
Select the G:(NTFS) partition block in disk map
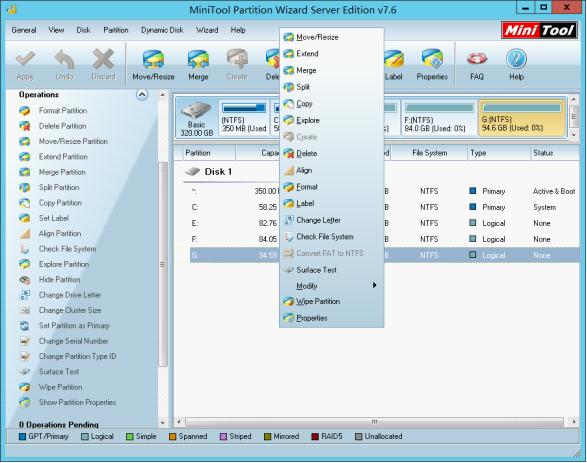pyautogui.click(x=522, y=118)
